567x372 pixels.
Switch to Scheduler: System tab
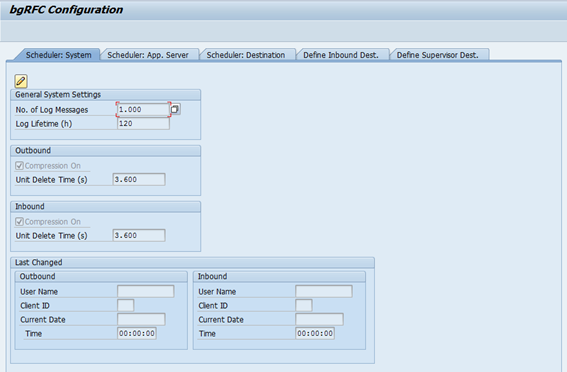pyautogui.click(x=58, y=55)
